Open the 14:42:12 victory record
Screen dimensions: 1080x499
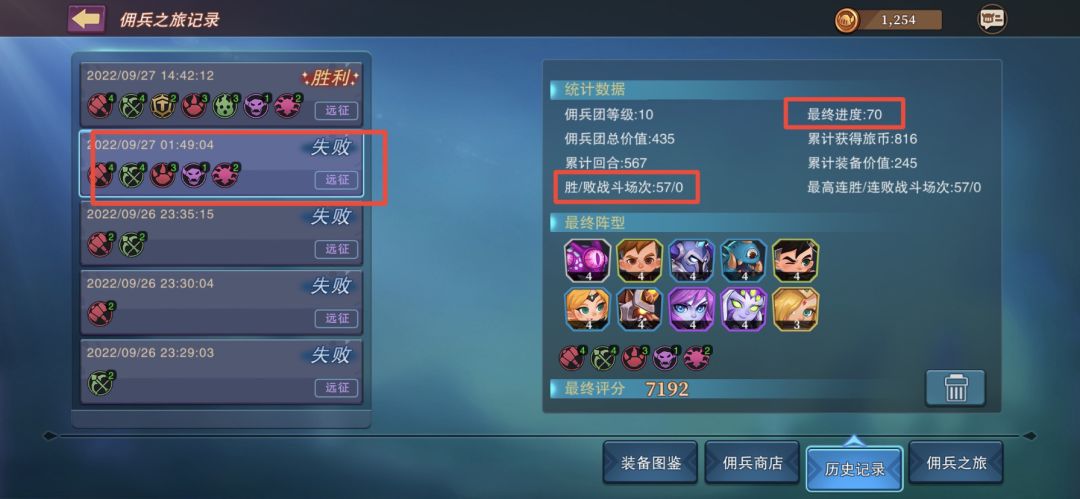221,94
